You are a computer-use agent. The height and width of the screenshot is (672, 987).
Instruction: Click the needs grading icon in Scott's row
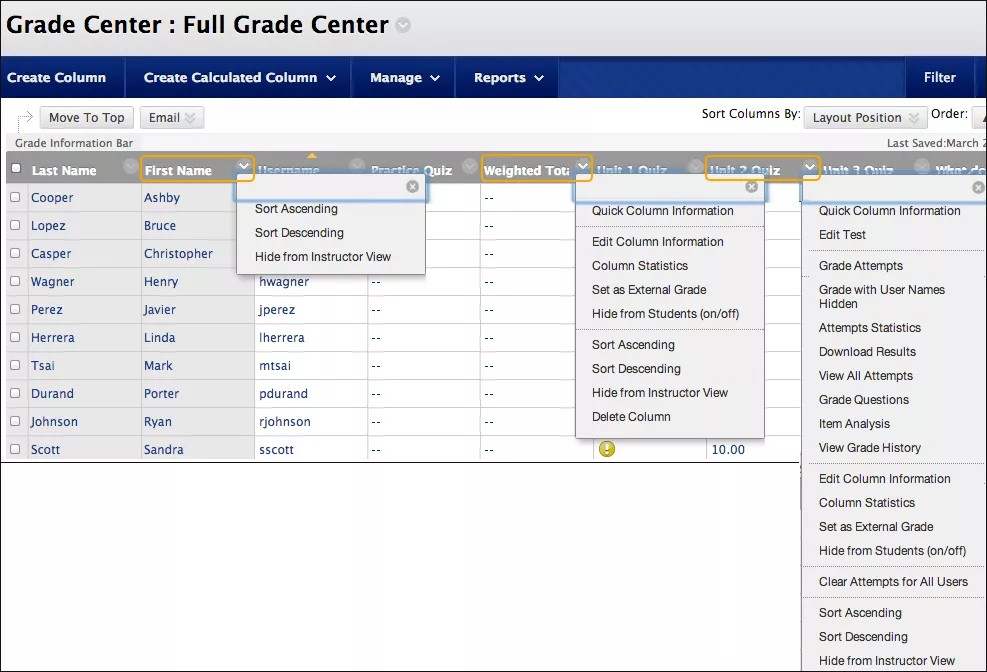[x=607, y=449]
